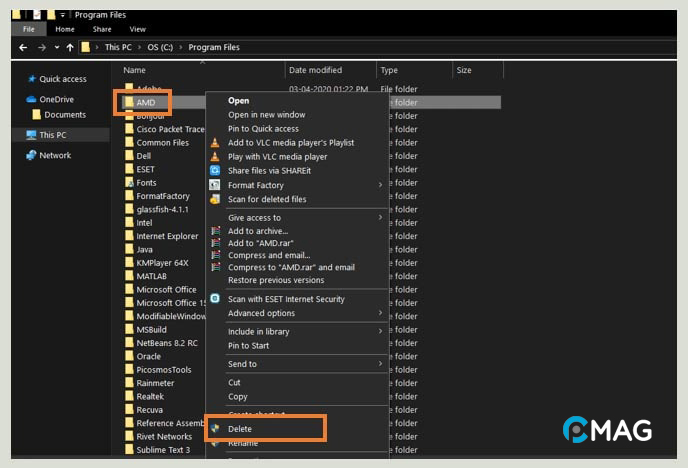The width and height of the screenshot is (688, 468).
Task: Click the Format Factory icon in context menu
Action: point(215,185)
